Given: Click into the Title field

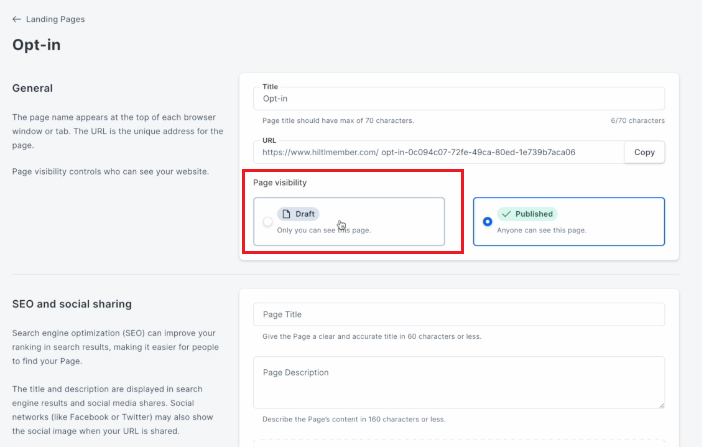Looking at the screenshot, I should pos(459,99).
